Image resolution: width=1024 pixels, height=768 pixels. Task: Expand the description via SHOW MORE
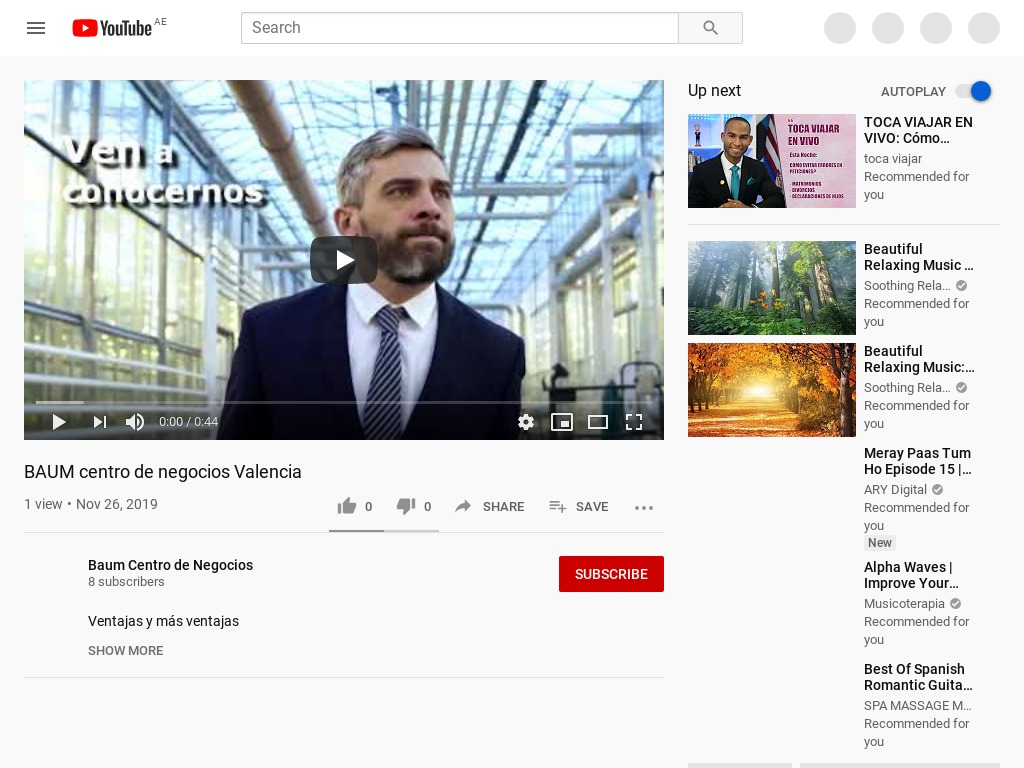[x=125, y=651]
